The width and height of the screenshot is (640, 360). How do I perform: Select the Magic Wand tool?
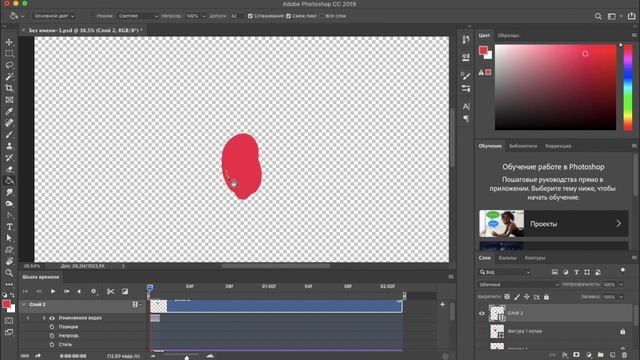(x=9, y=77)
